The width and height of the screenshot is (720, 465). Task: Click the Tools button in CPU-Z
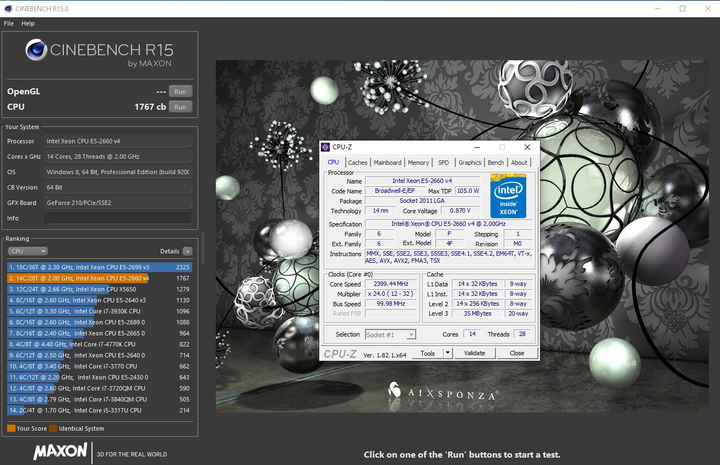[428, 353]
